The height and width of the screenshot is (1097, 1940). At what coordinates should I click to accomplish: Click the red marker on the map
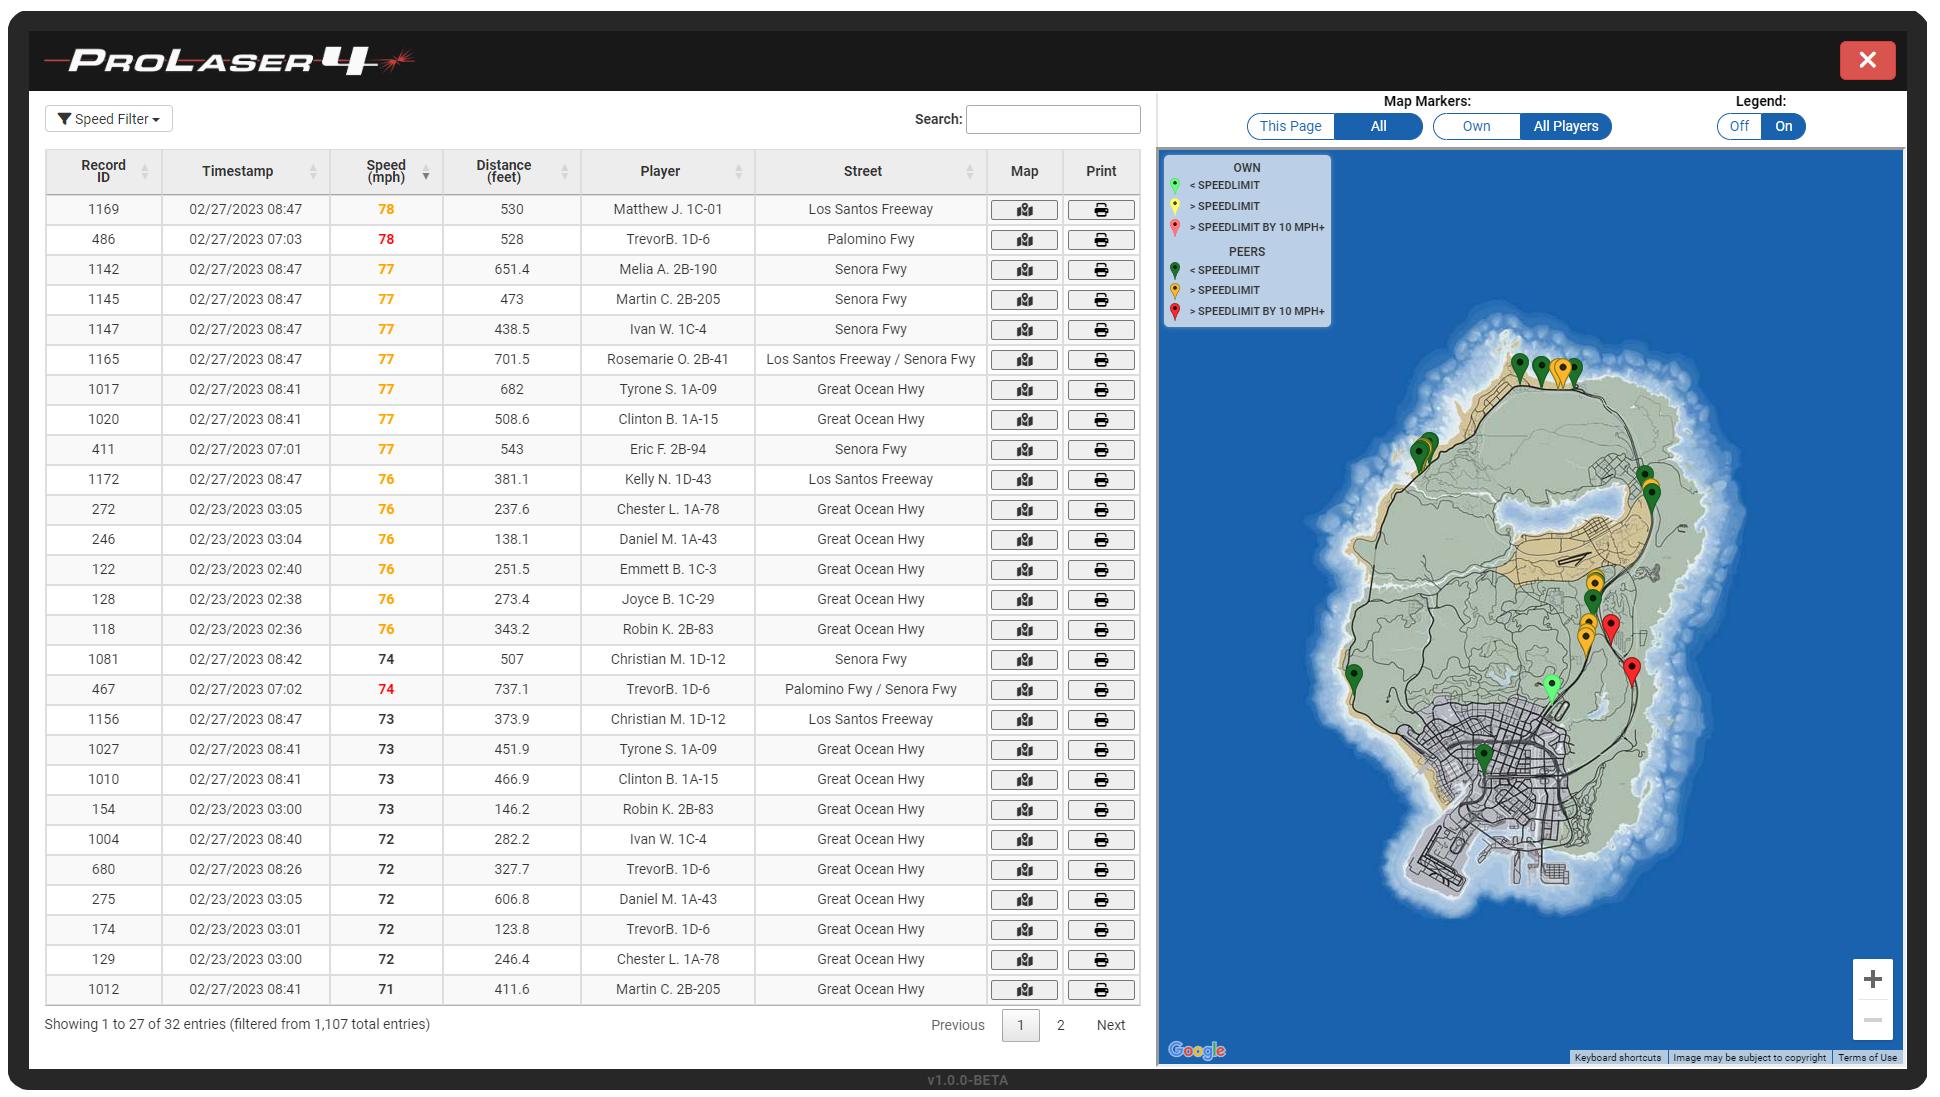(x=1610, y=627)
